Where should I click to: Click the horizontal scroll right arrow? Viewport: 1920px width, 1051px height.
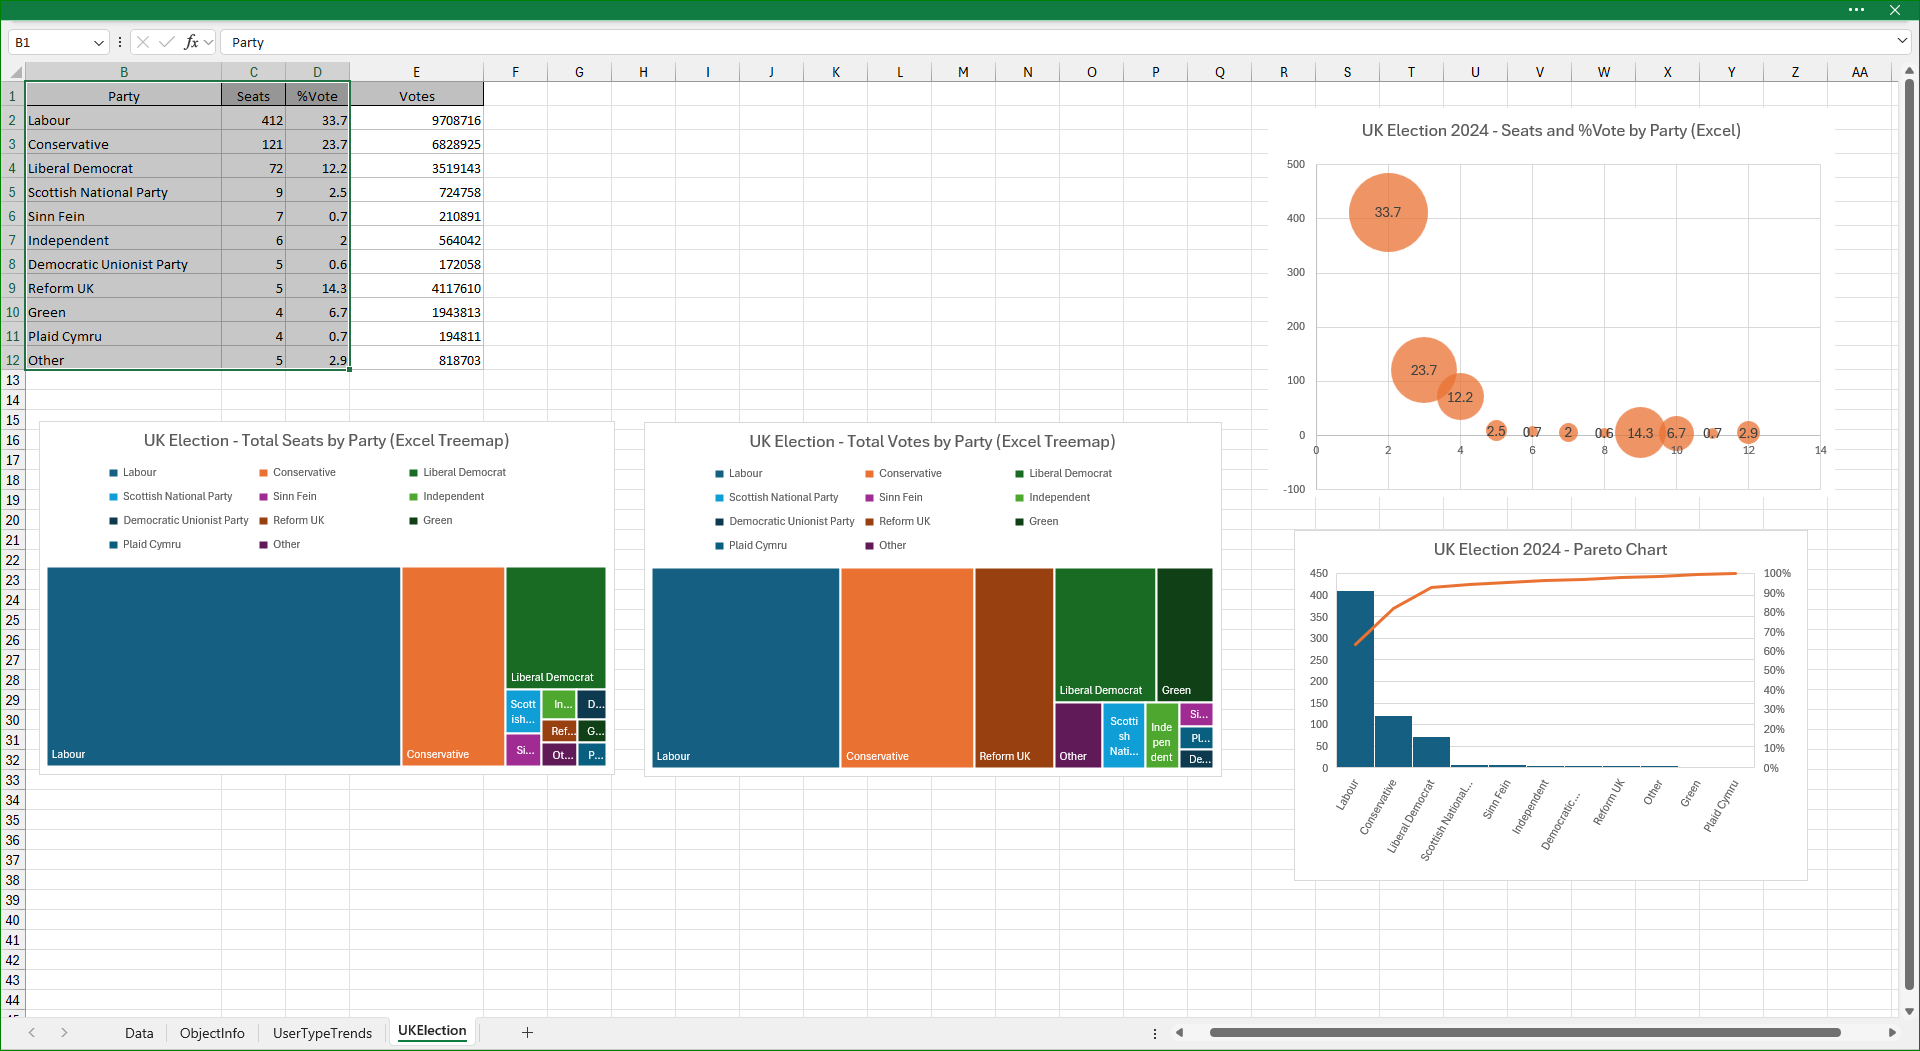pyautogui.click(x=1891, y=1032)
